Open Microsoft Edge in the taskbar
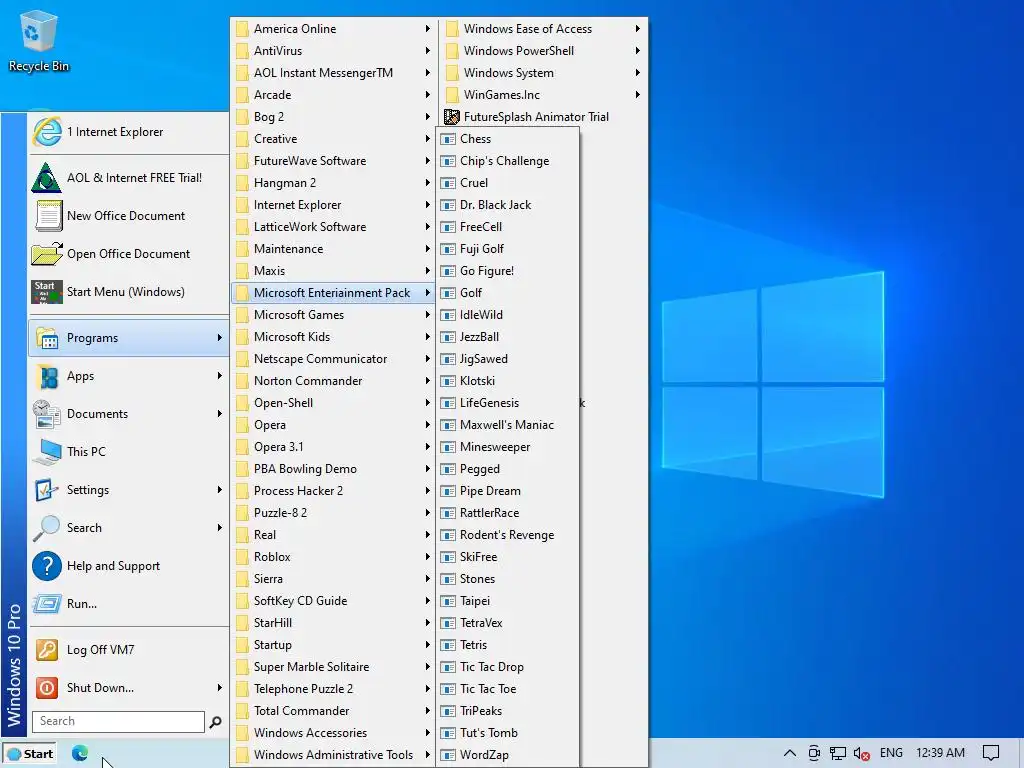 [x=80, y=753]
